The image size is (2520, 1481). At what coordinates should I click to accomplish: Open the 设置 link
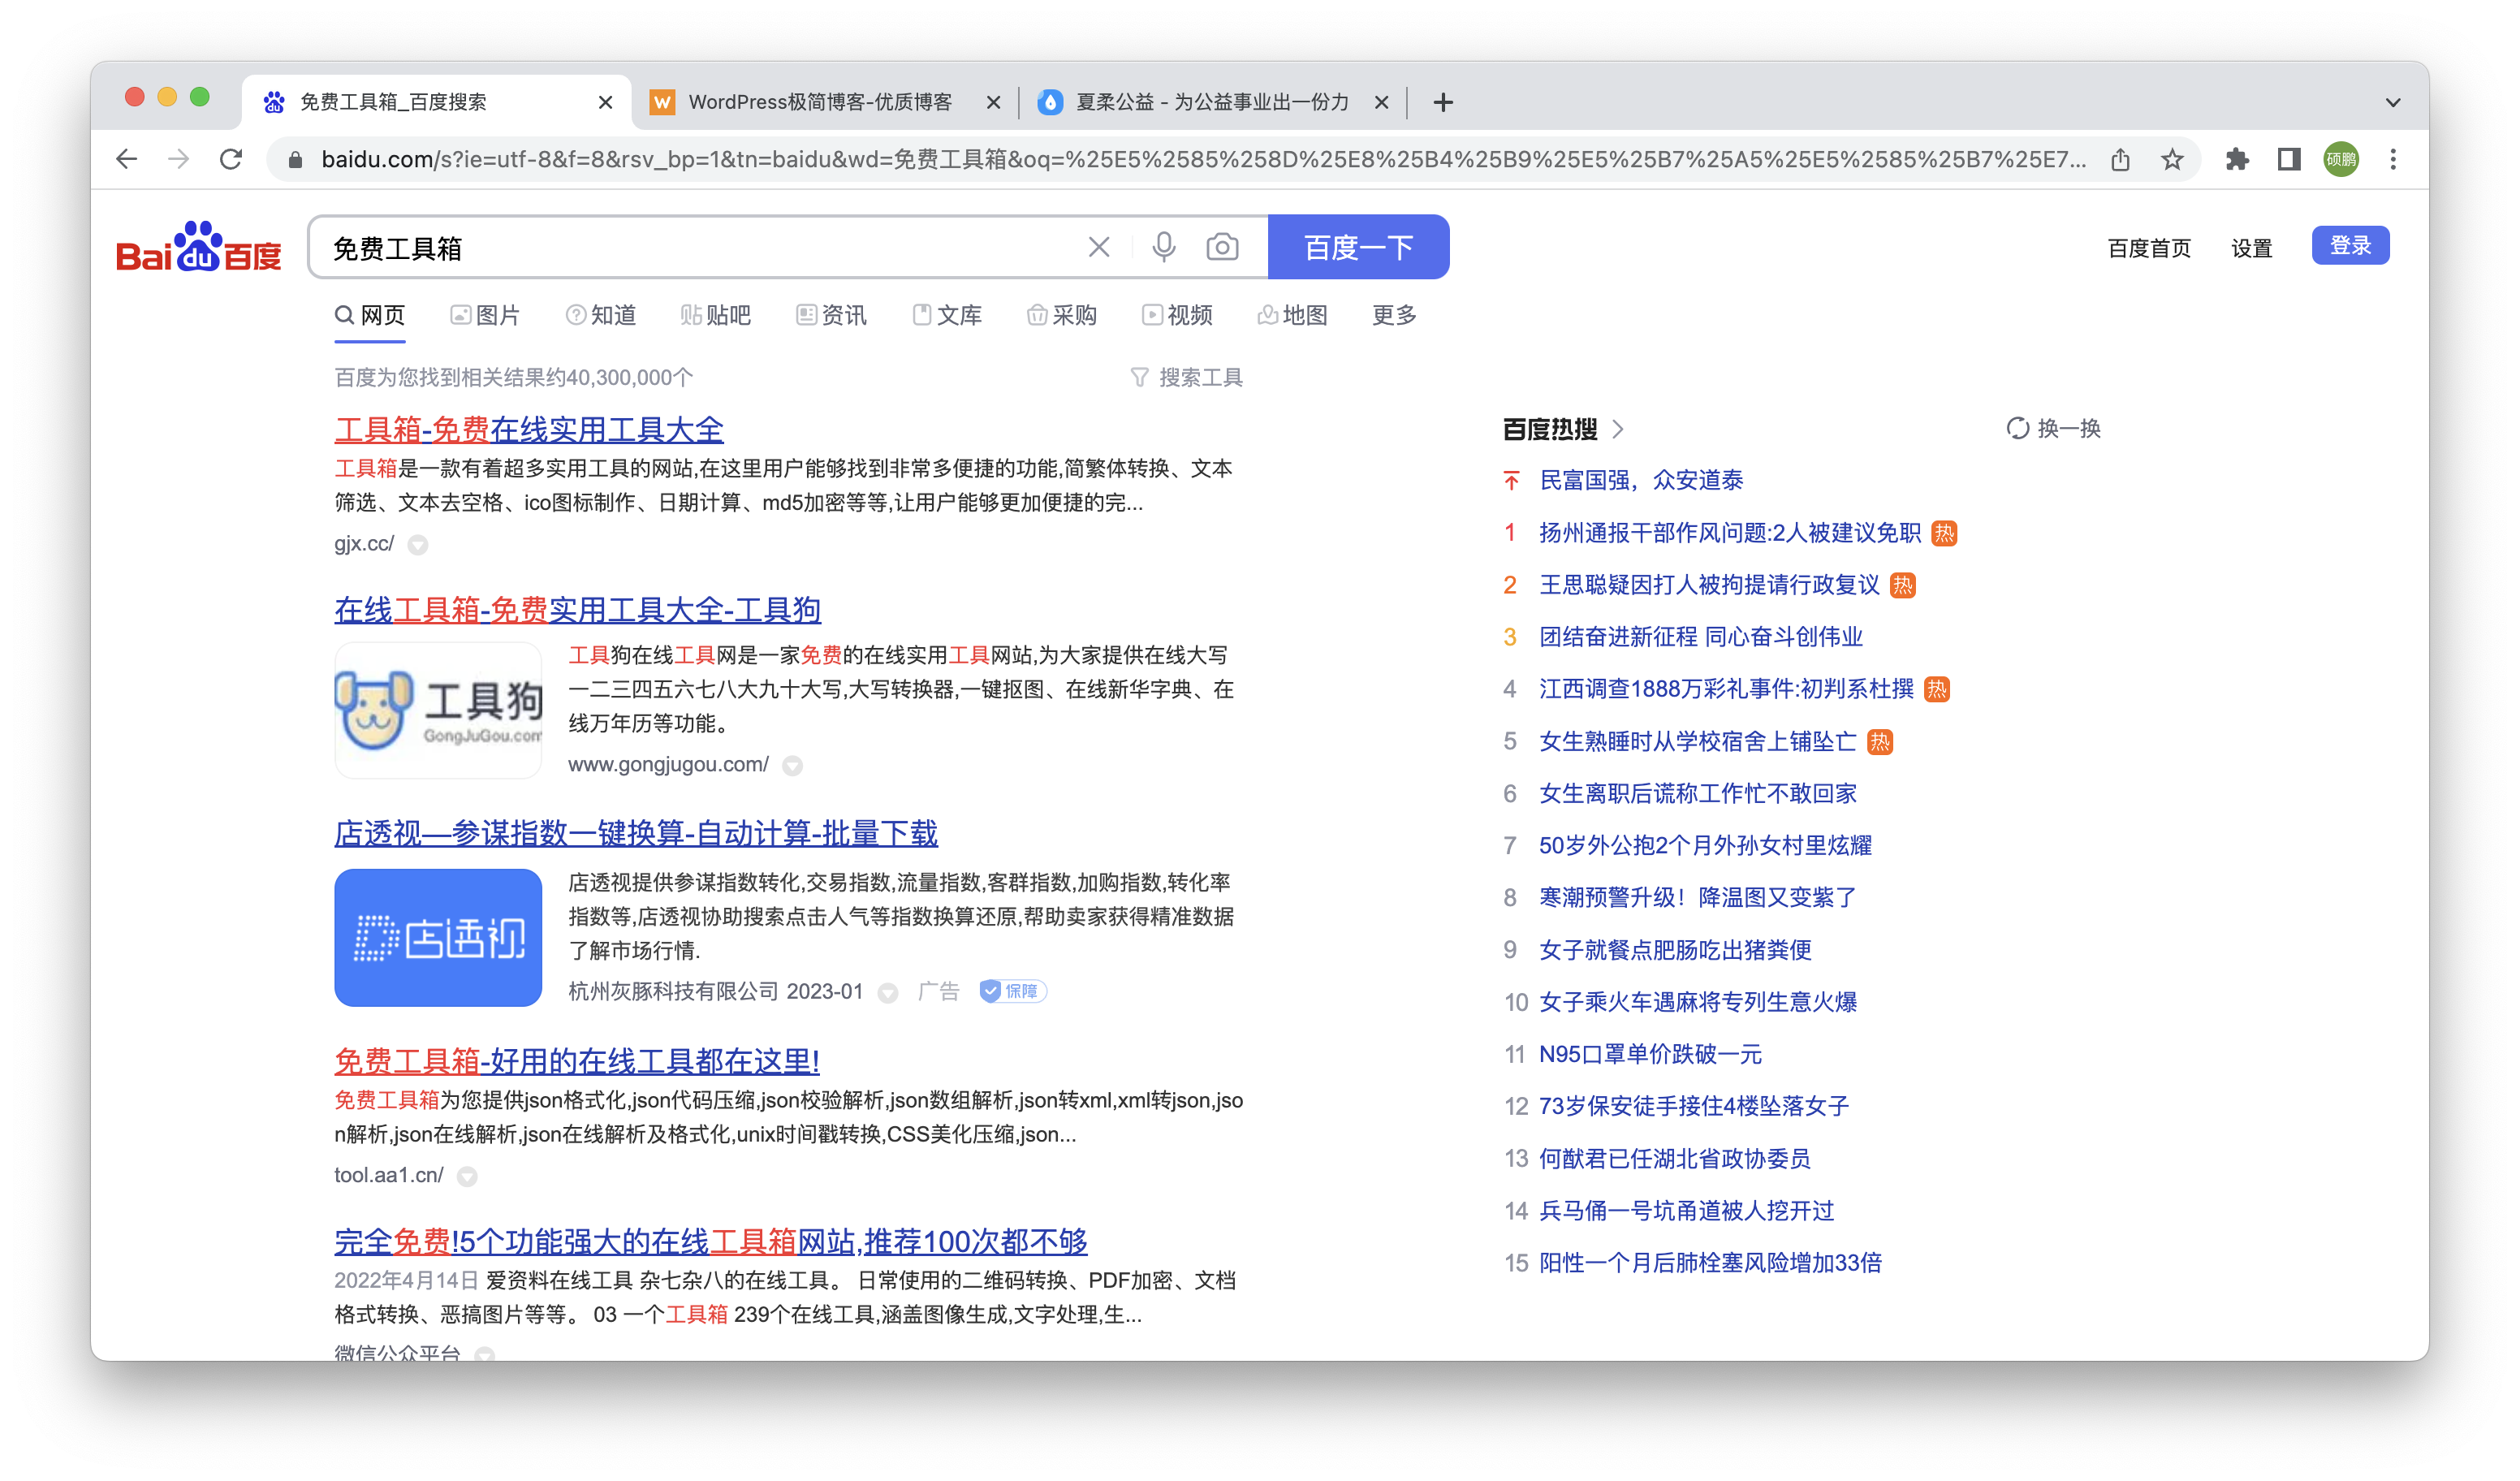coord(2252,248)
